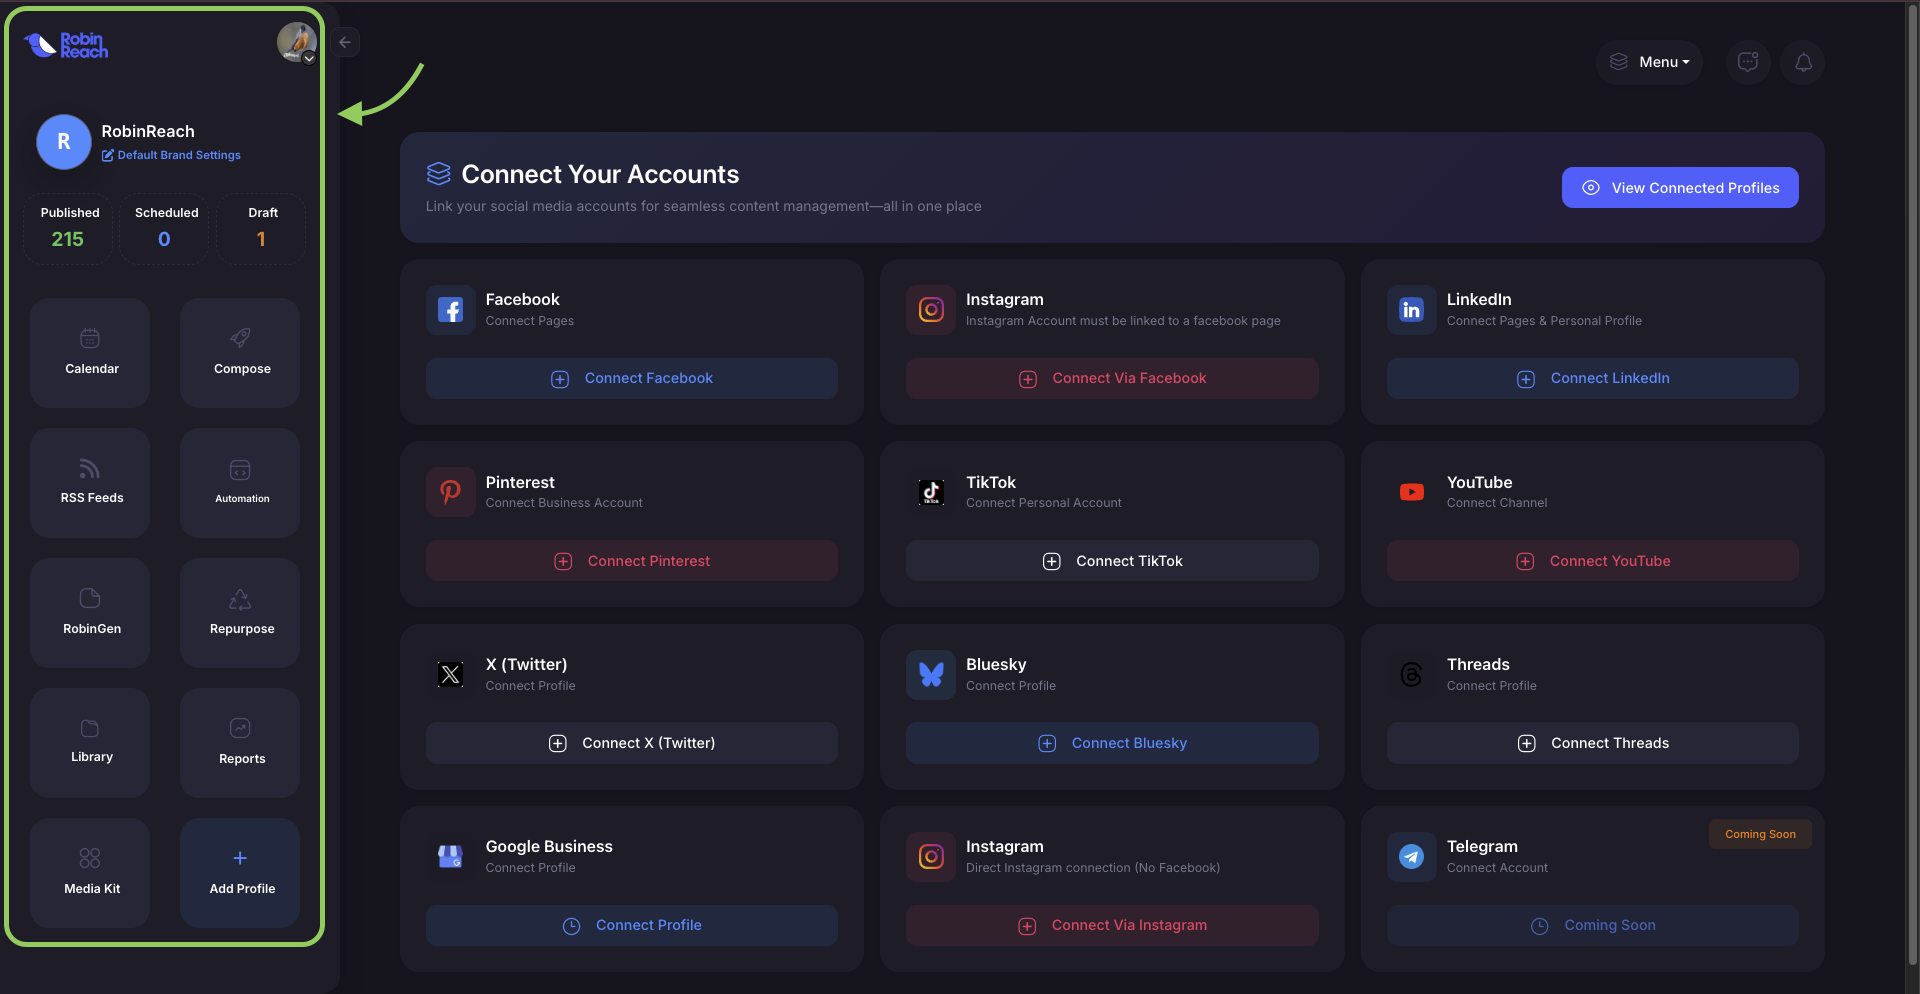Viewport: 1920px width, 994px height.
Task: Open the Automation tile
Action: (x=240, y=483)
